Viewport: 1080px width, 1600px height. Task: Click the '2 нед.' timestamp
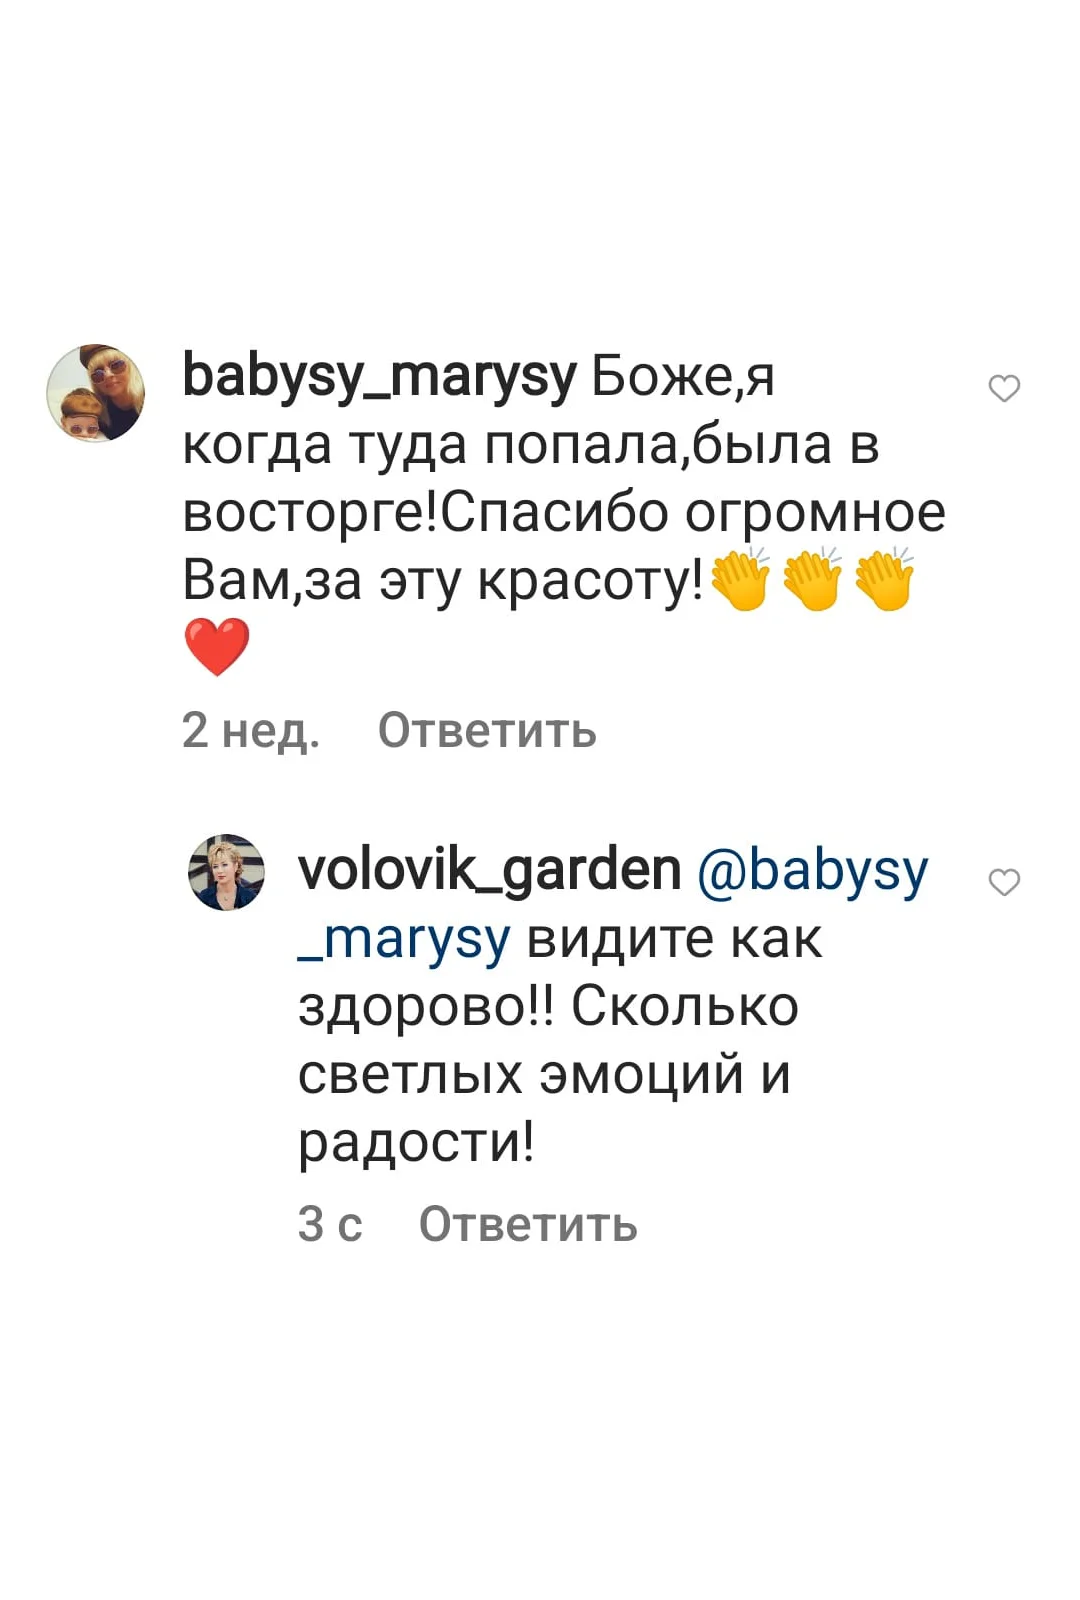click(x=251, y=731)
